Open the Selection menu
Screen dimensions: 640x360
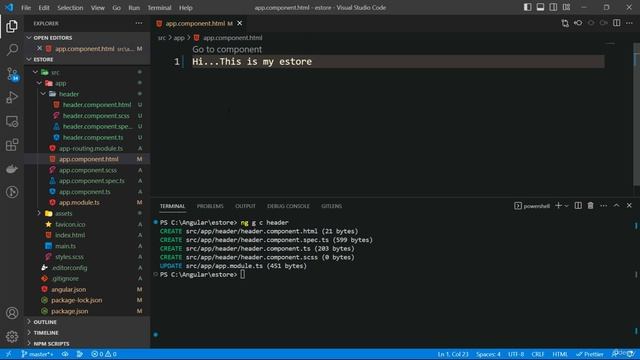(x=70, y=7)
